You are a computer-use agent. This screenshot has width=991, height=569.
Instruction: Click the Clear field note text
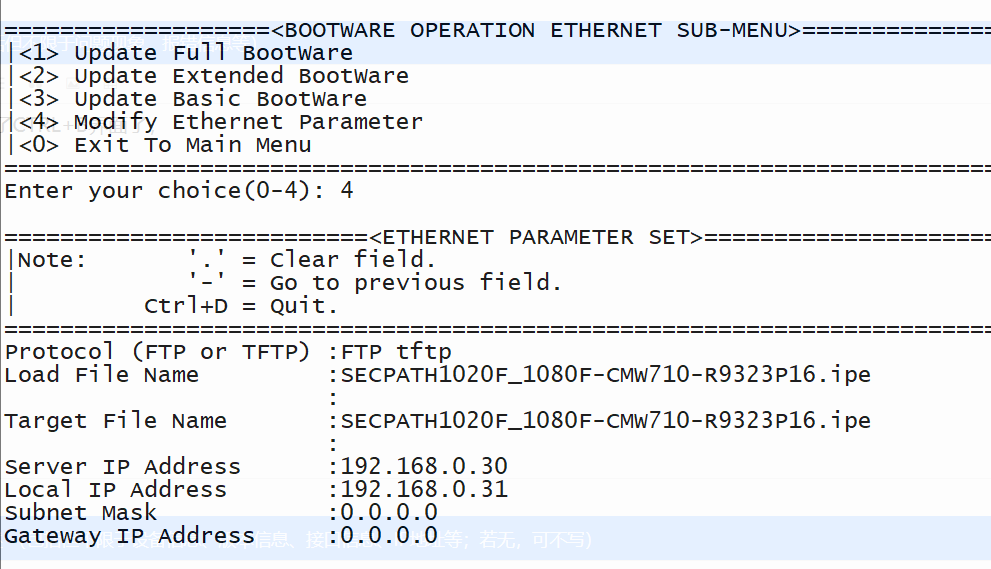coord(312,260)
